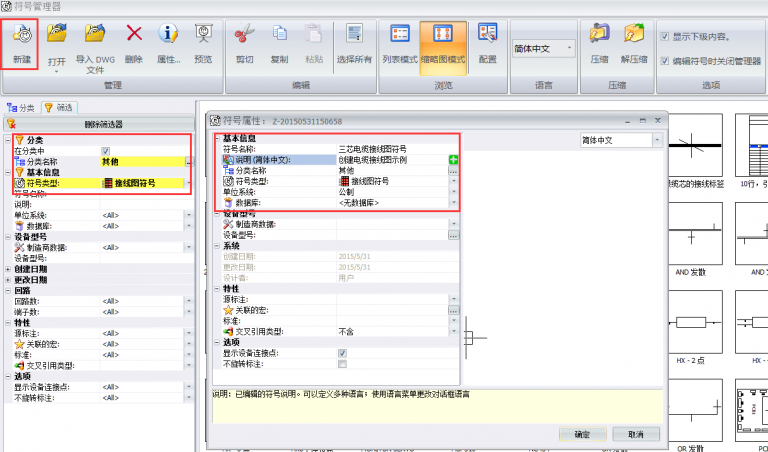This screenshot has width=768, height=452.
Task: Uncheck 显示设备连接点 in the dialog
Action: pos(342,353)
